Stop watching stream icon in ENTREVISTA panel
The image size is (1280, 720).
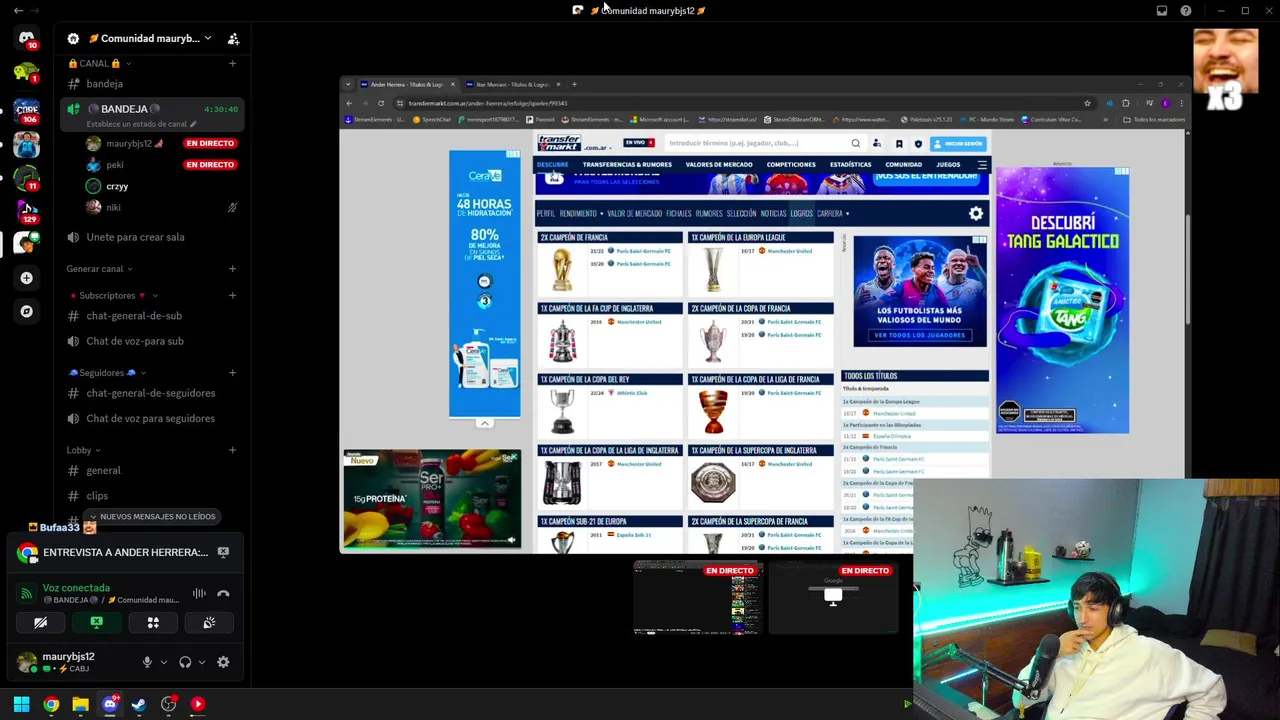[x=223, y=552]
